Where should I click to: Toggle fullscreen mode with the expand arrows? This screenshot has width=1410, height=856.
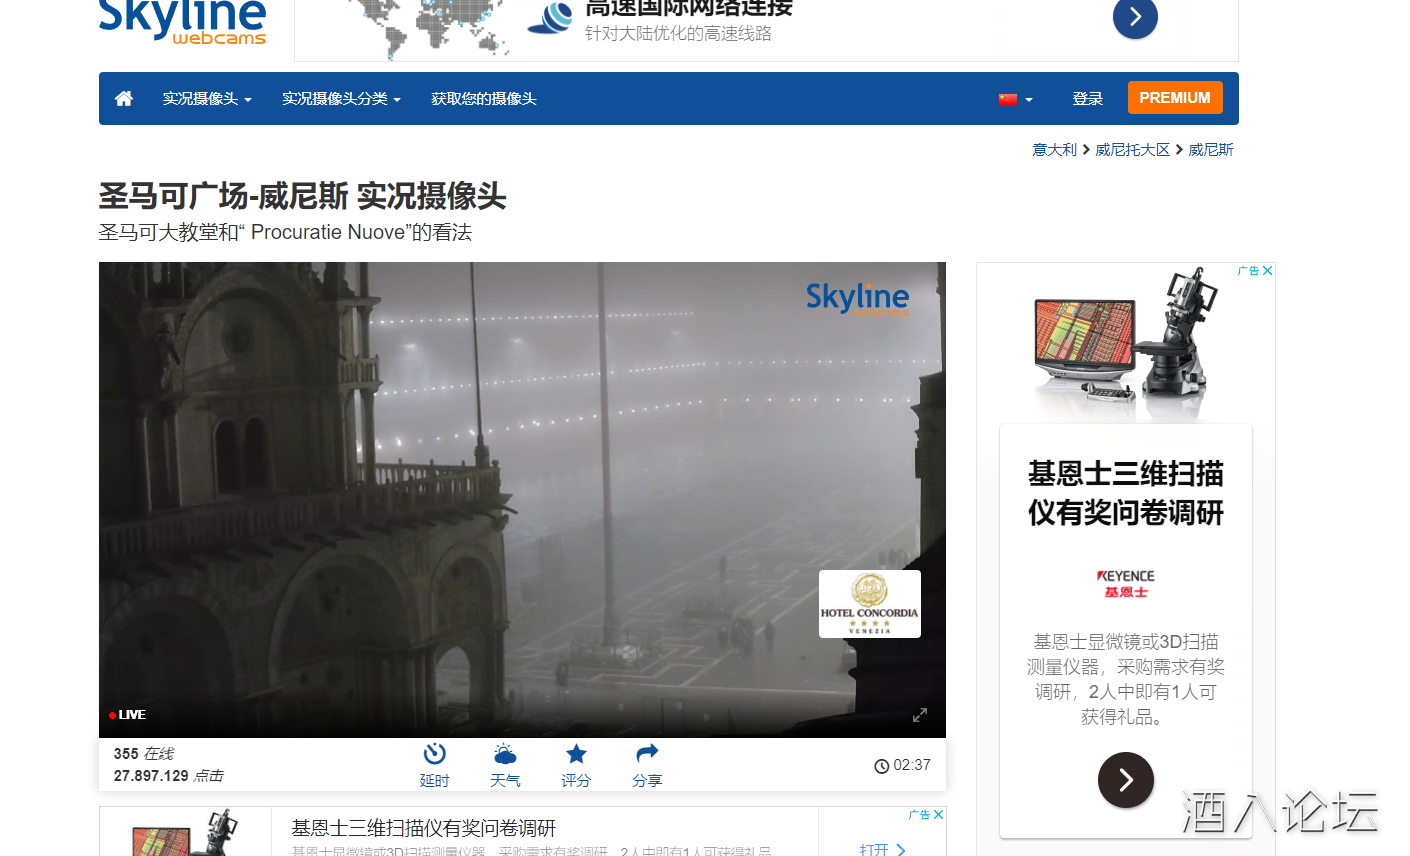(x=919, y=714)
